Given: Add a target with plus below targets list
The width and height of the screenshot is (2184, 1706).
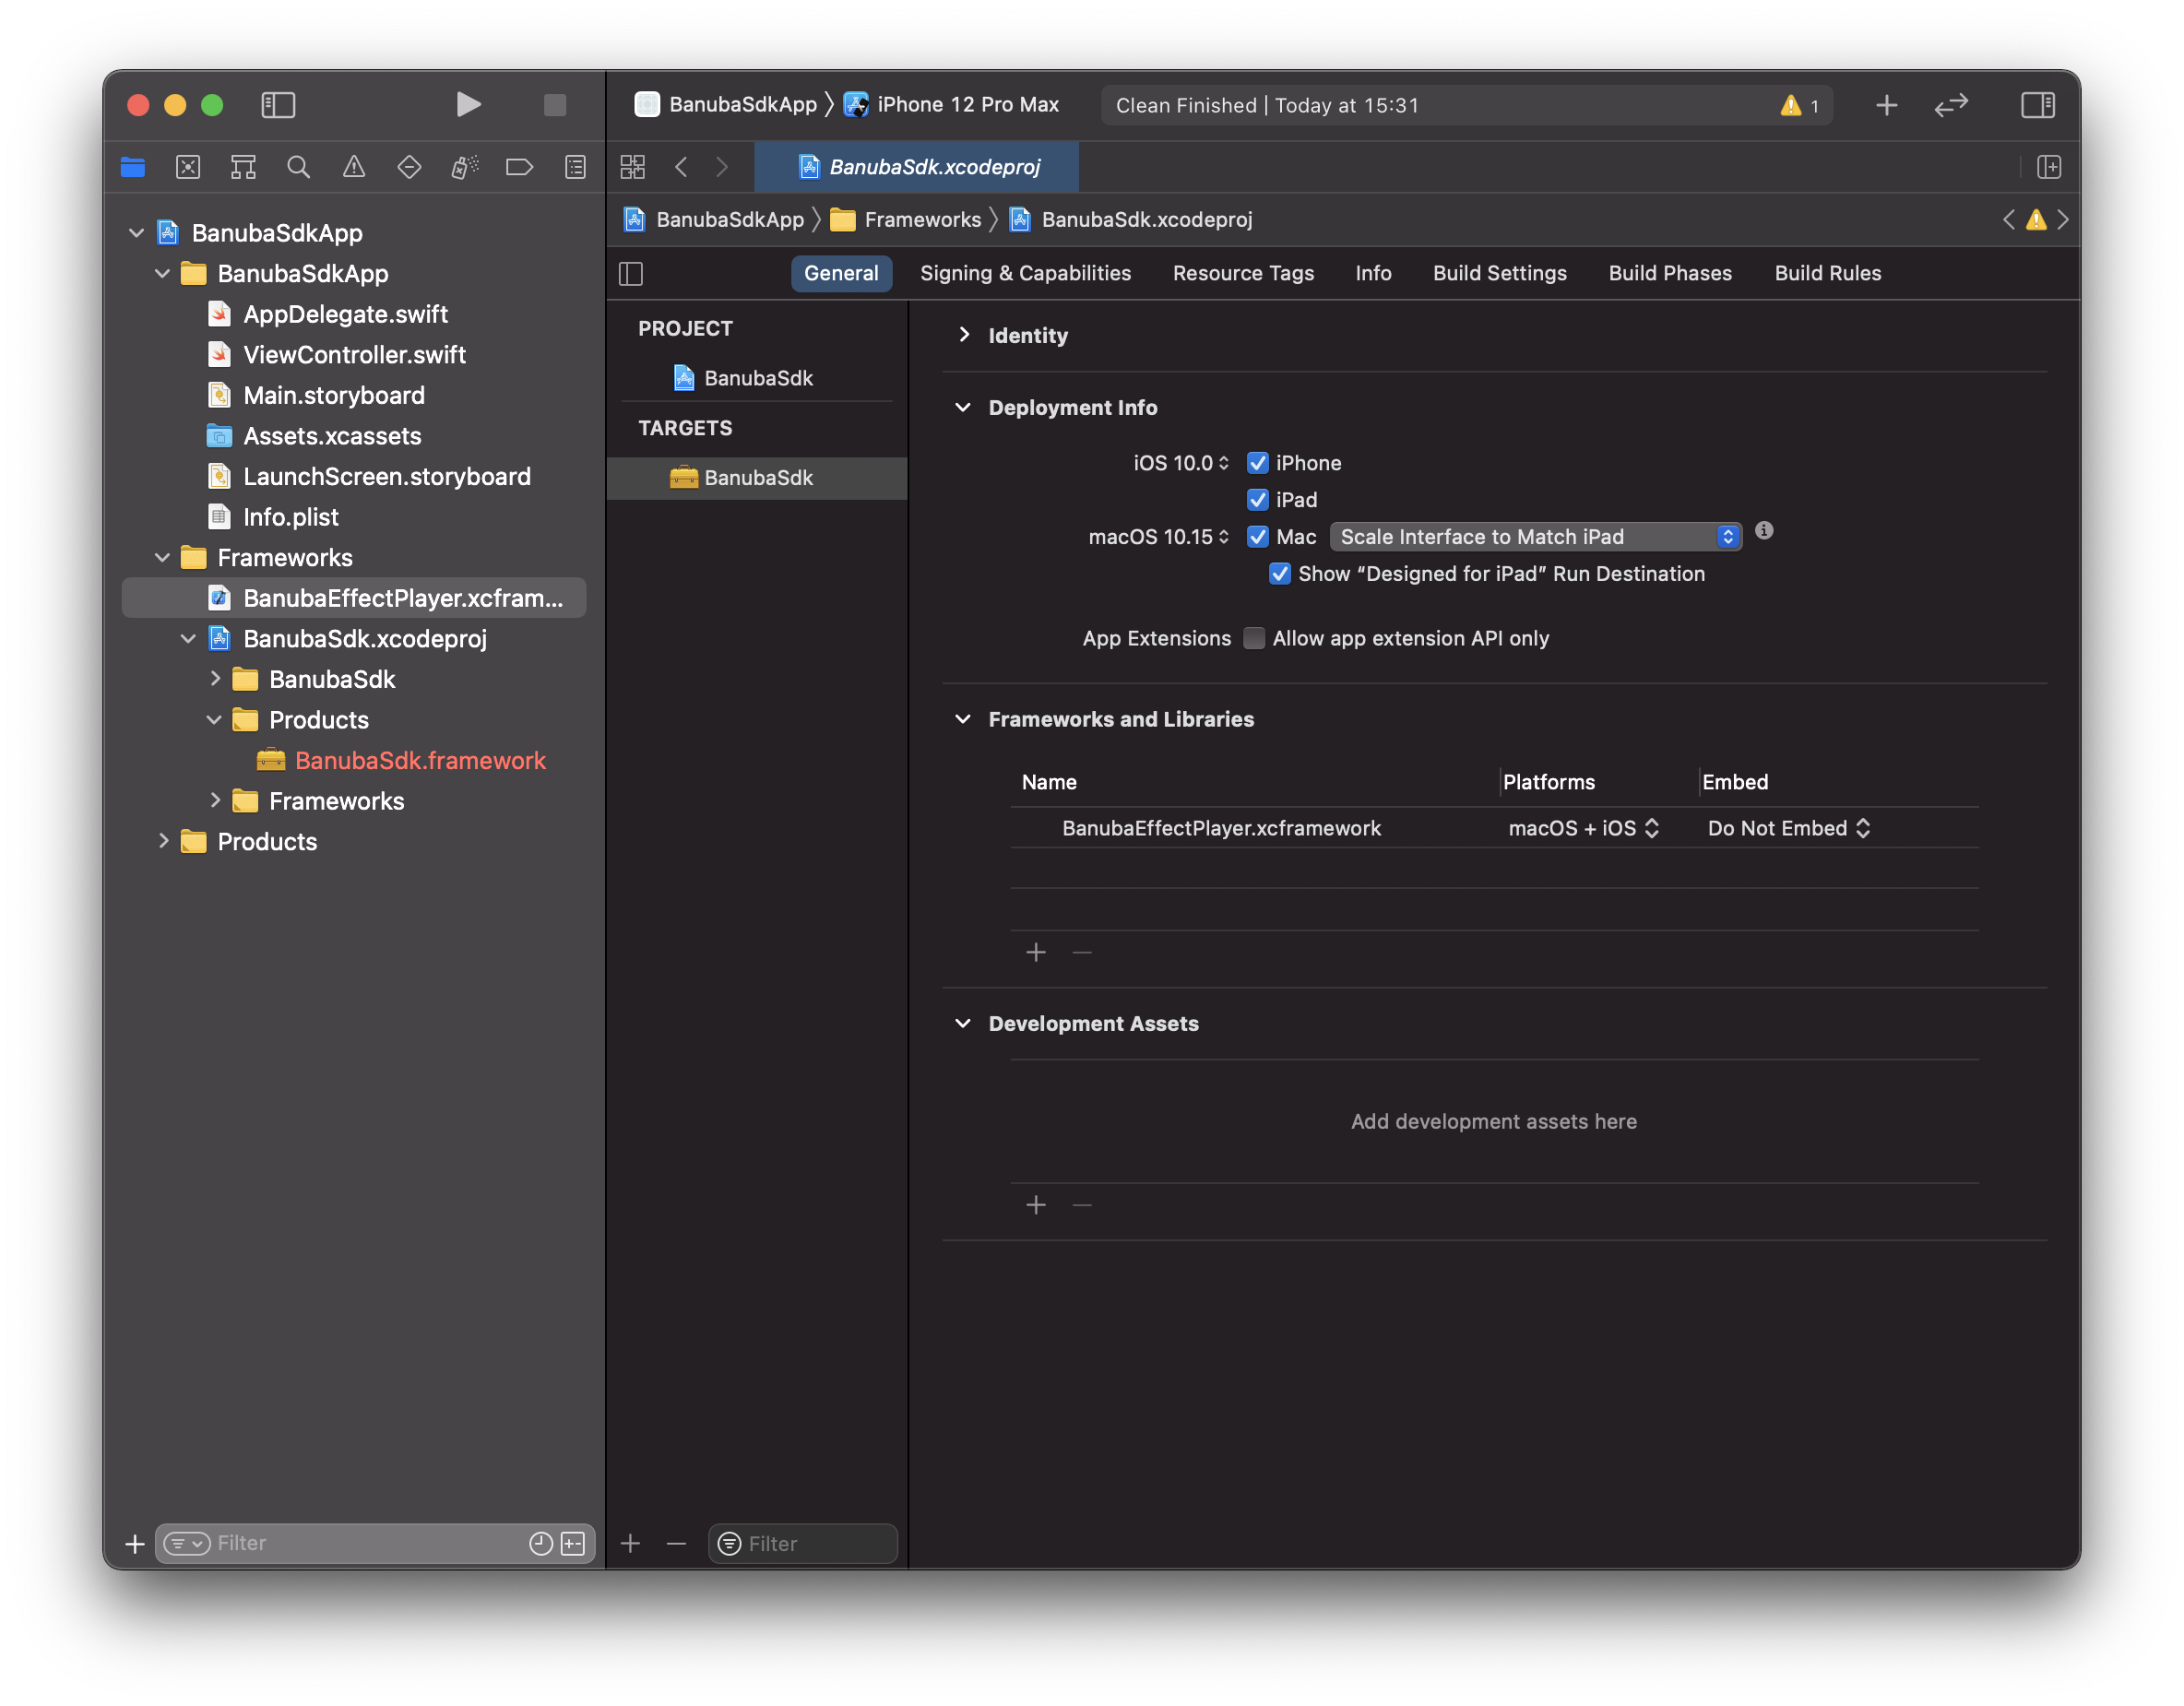Looking at the screenshot, I should 630,1543.
